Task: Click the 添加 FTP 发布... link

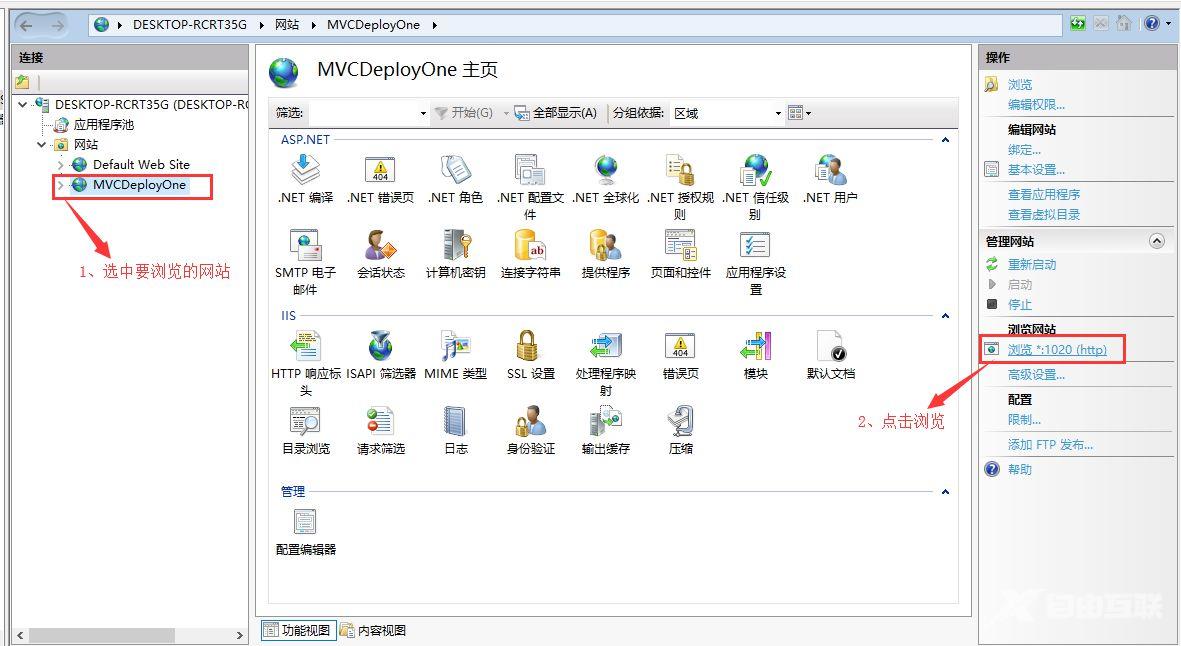Action: pyautogui.click(x=1050, y=445)
